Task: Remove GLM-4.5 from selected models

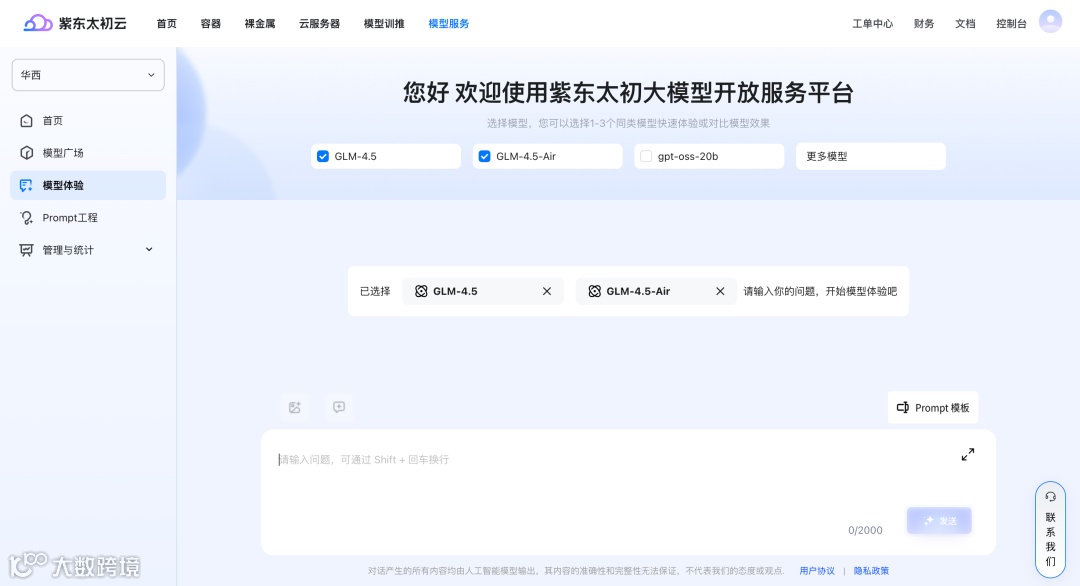Action: [547, 291]
